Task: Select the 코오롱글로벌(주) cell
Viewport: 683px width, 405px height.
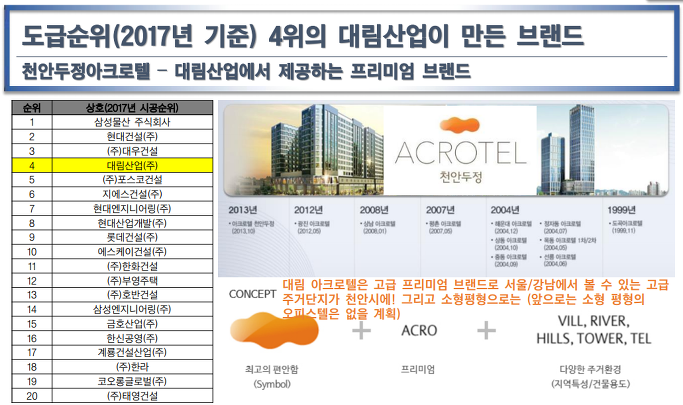Action: (x=132, y=381)
